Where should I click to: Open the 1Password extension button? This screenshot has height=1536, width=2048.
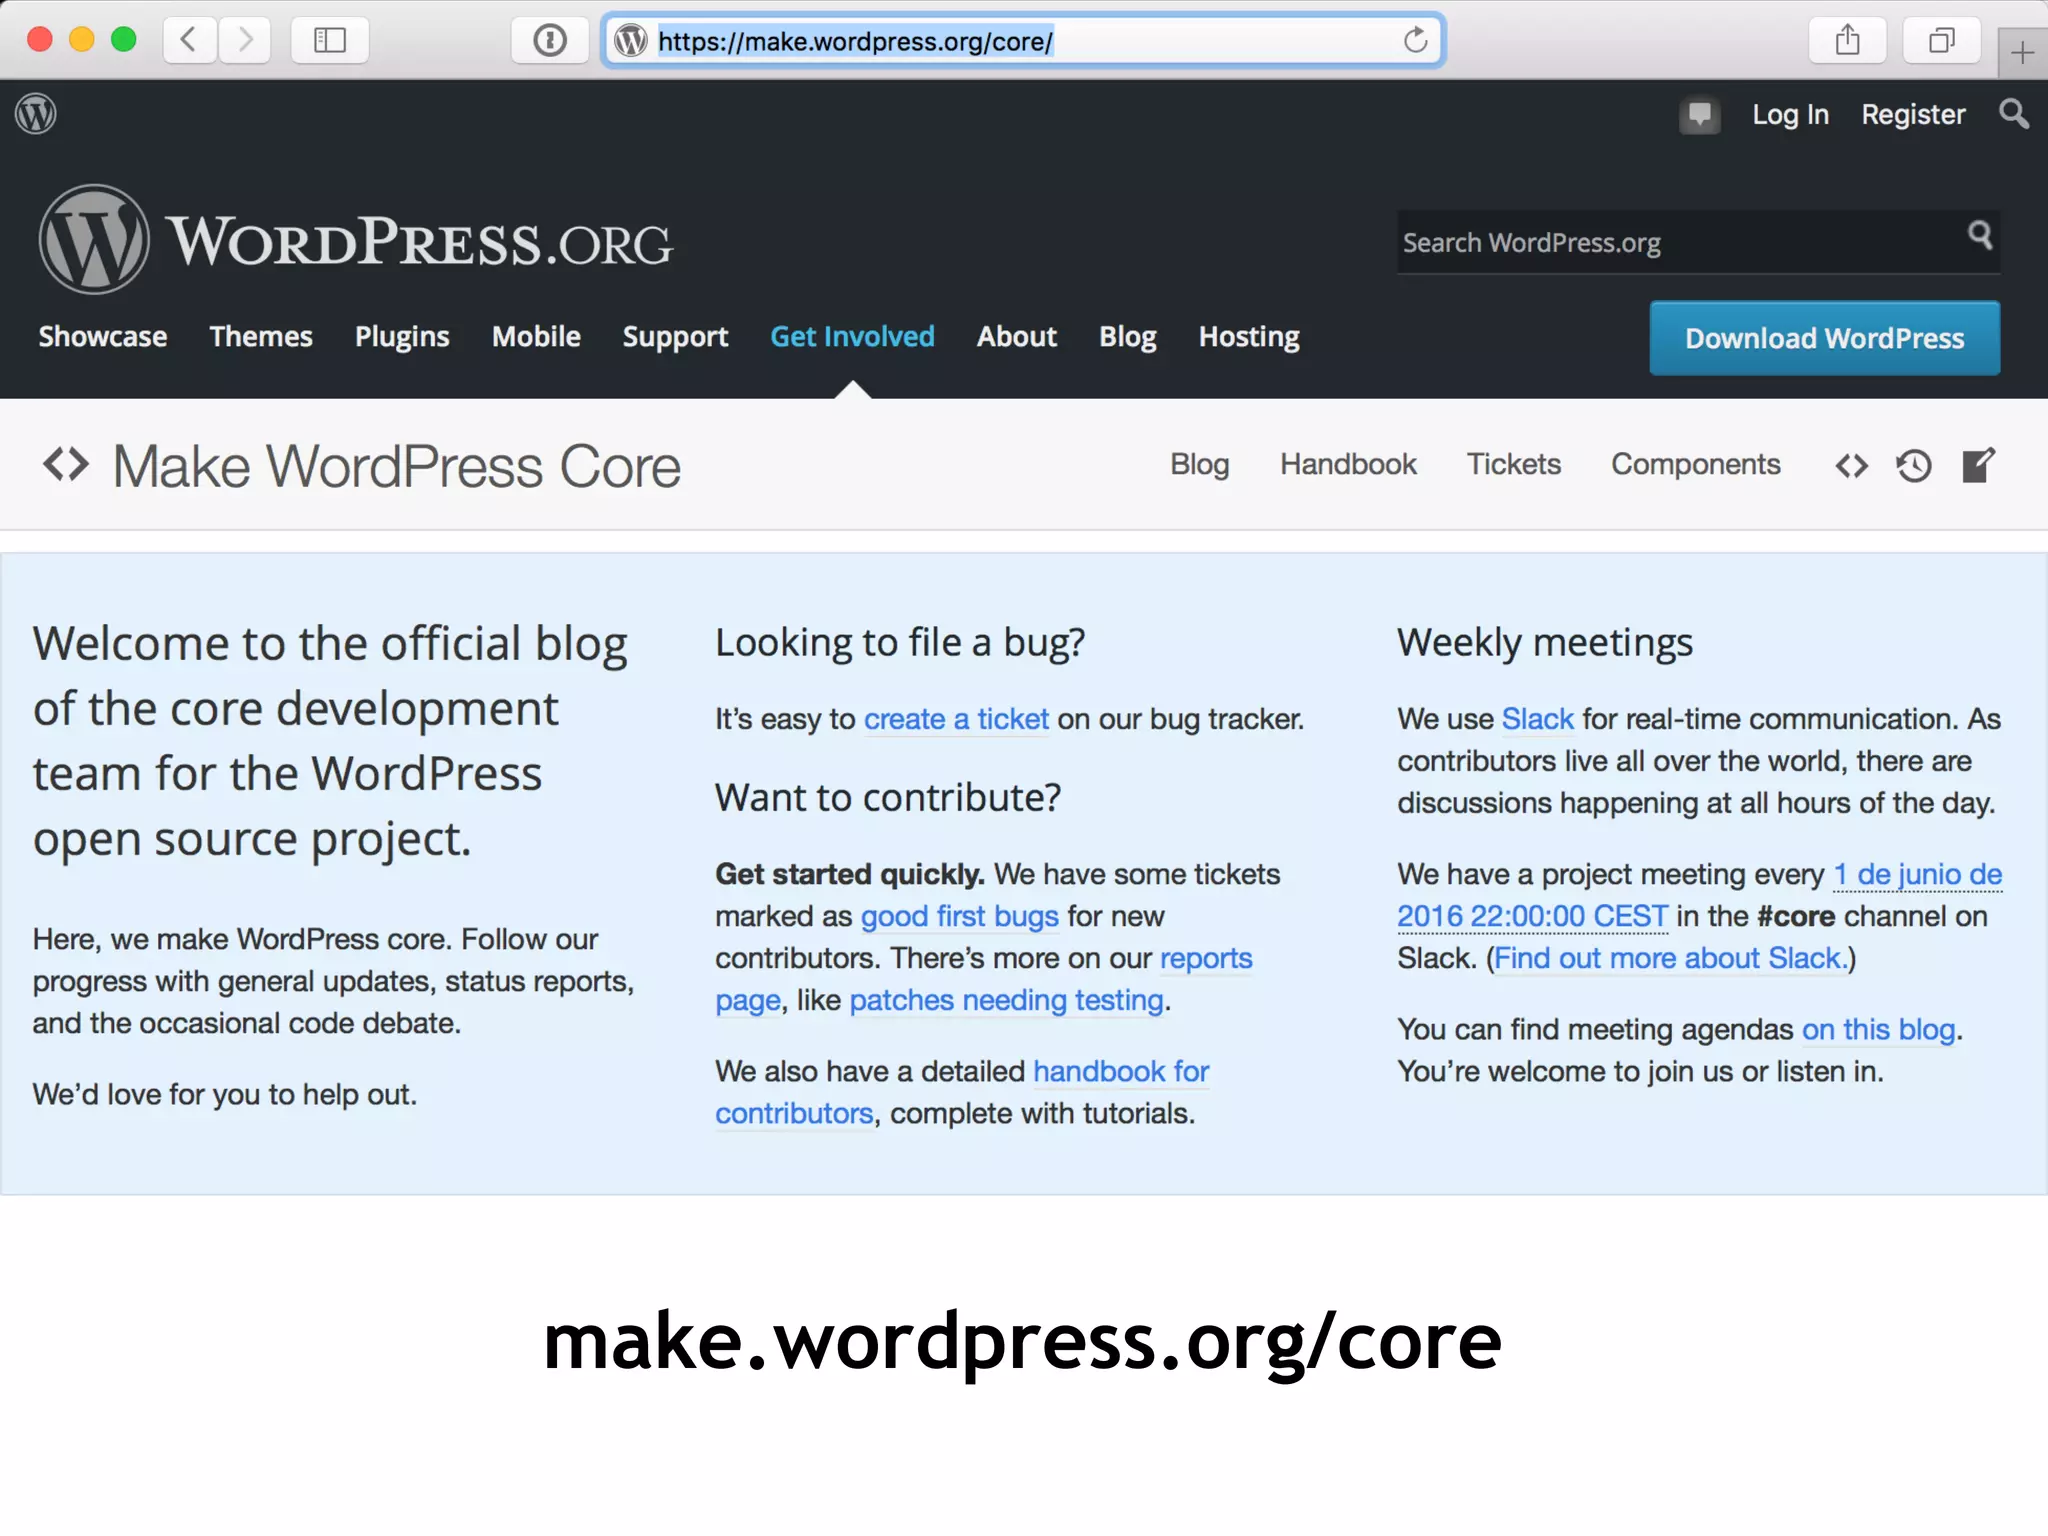[550, 40]
